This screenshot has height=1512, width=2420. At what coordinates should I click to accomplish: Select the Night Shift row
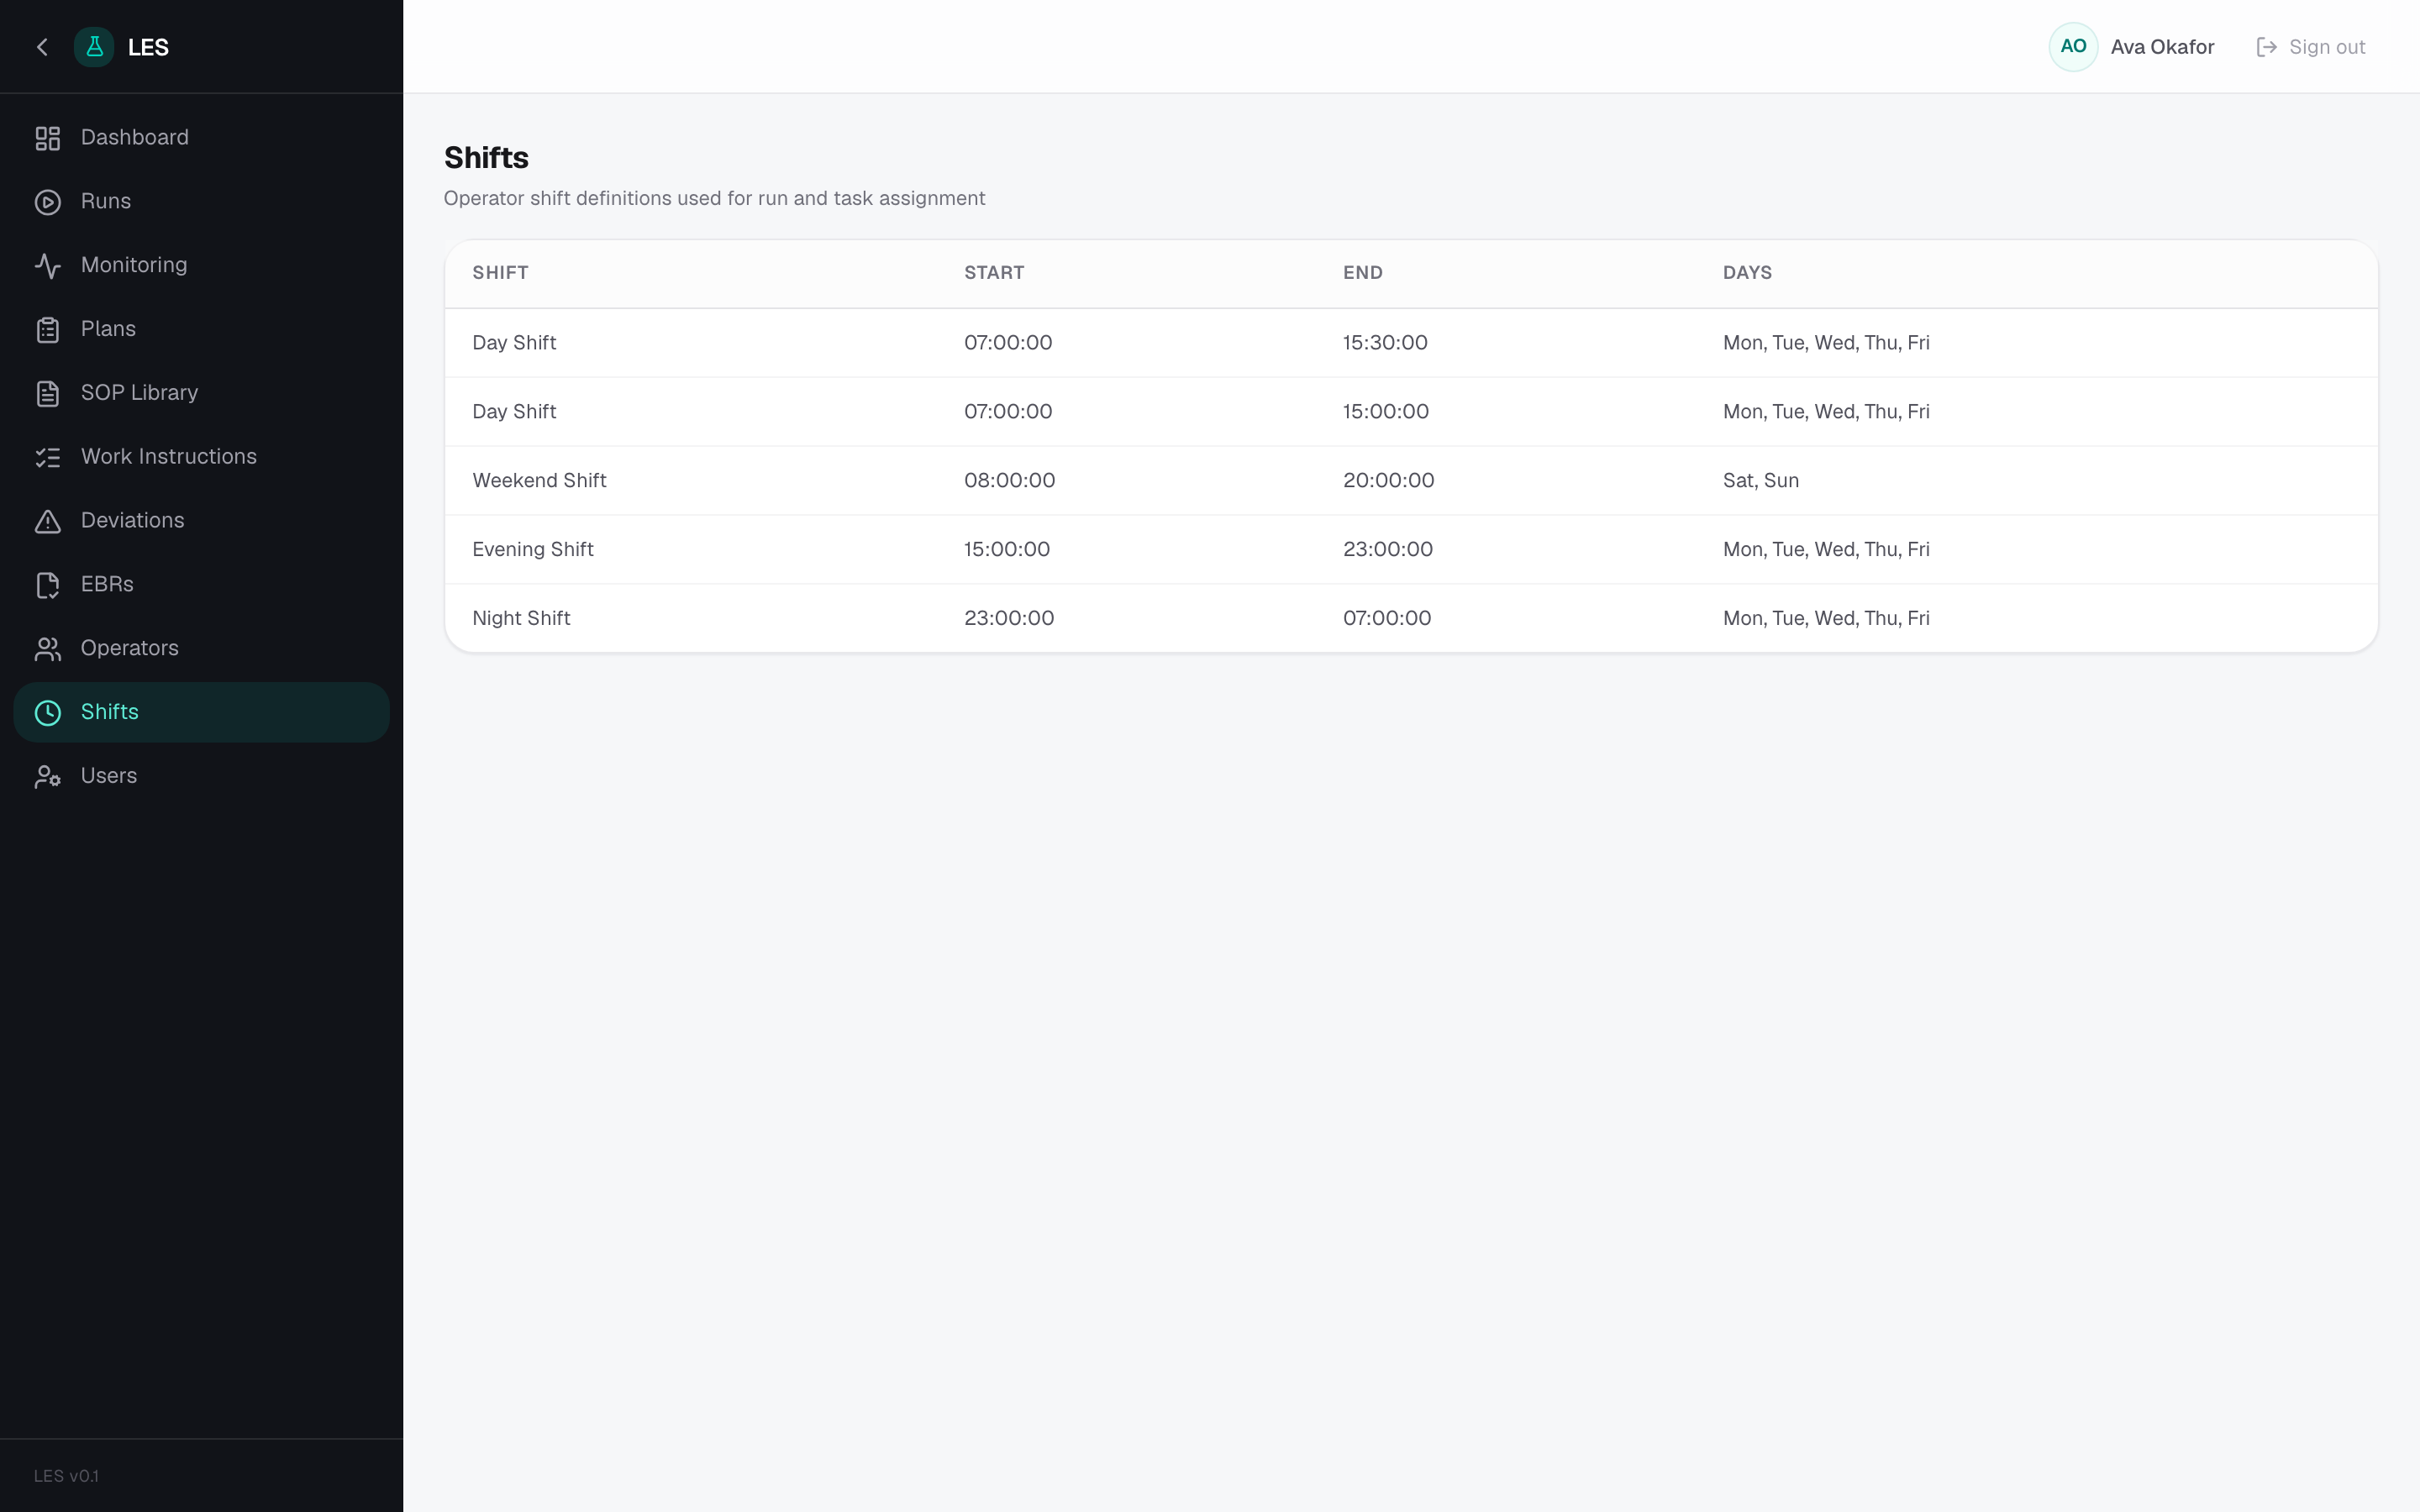tap(1411, 618)
